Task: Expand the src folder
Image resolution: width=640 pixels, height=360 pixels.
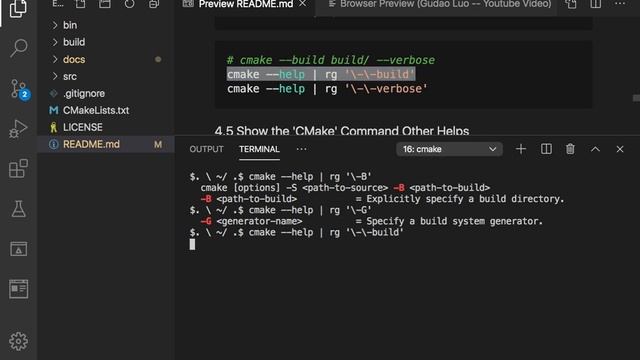Action: tap(70, 76)
